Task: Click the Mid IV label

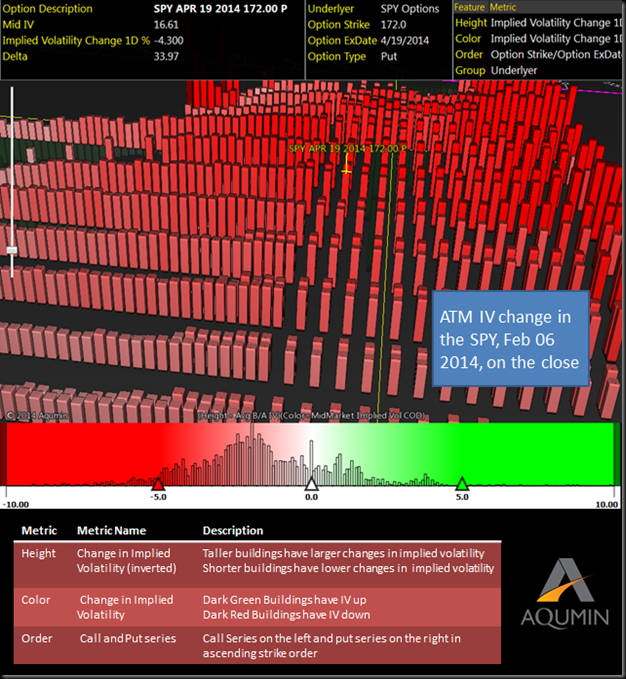Action: [18, 25]
